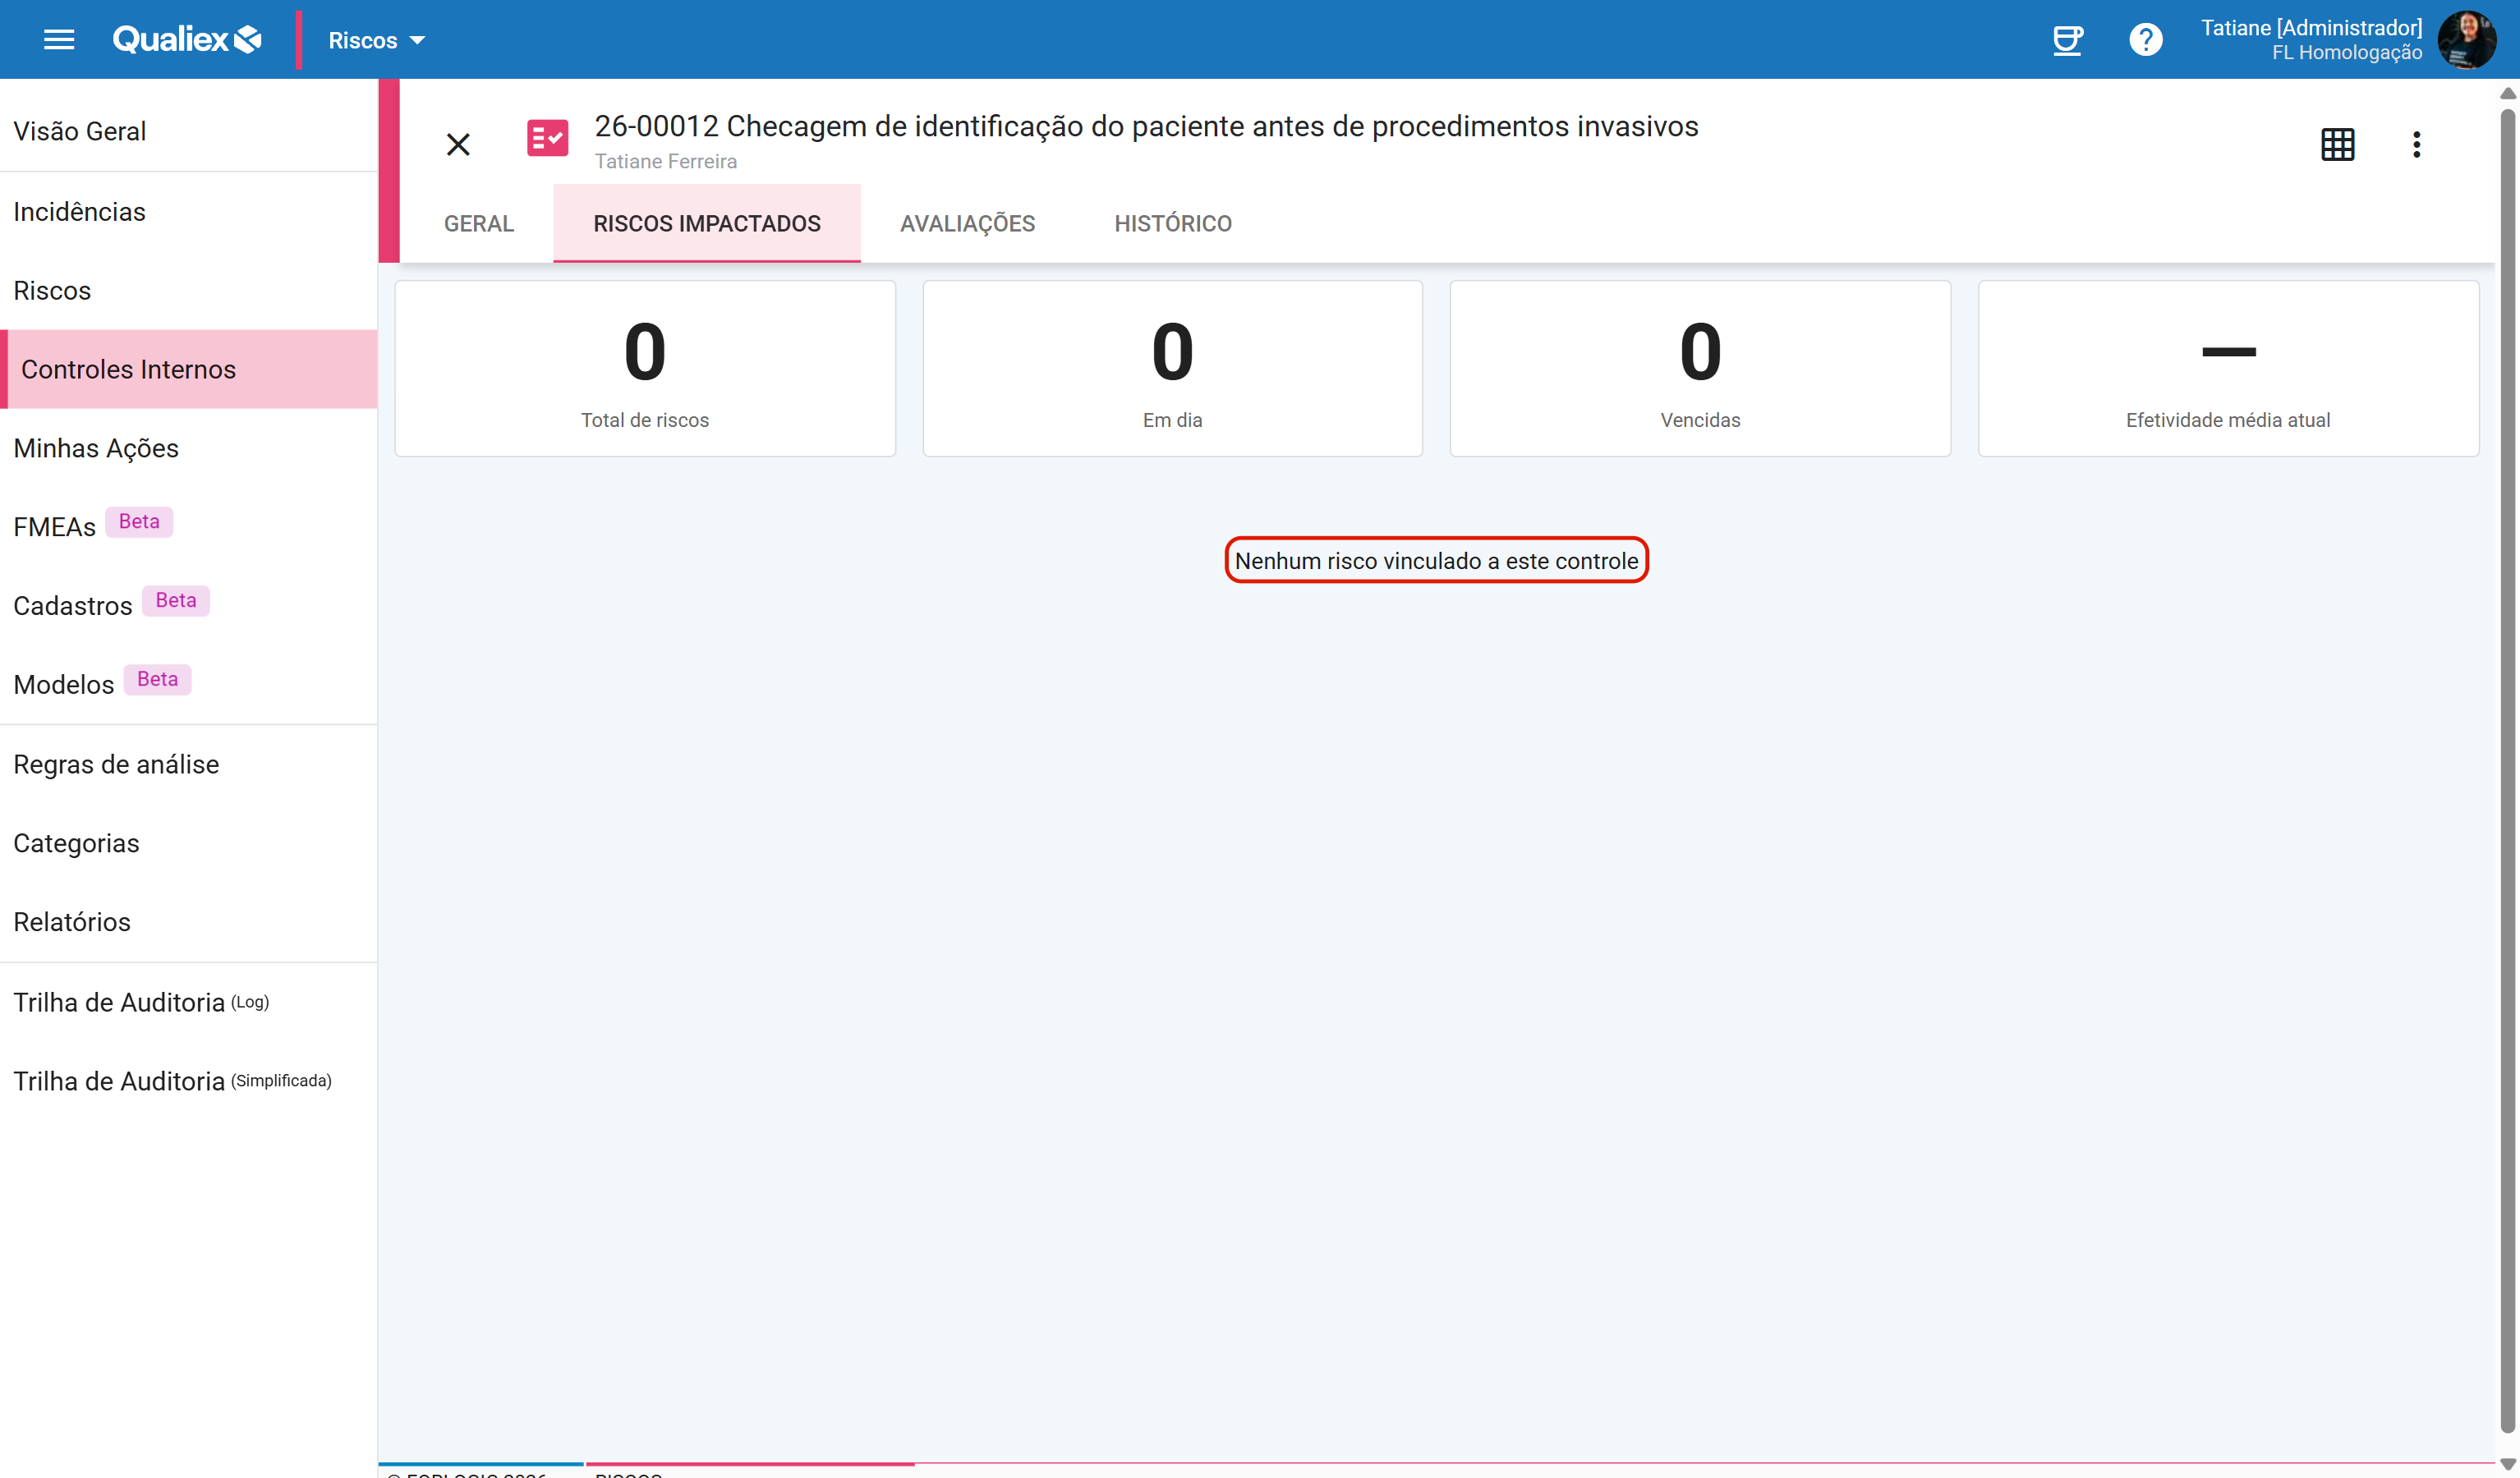Open Regras de análise

tap(189, 764)
